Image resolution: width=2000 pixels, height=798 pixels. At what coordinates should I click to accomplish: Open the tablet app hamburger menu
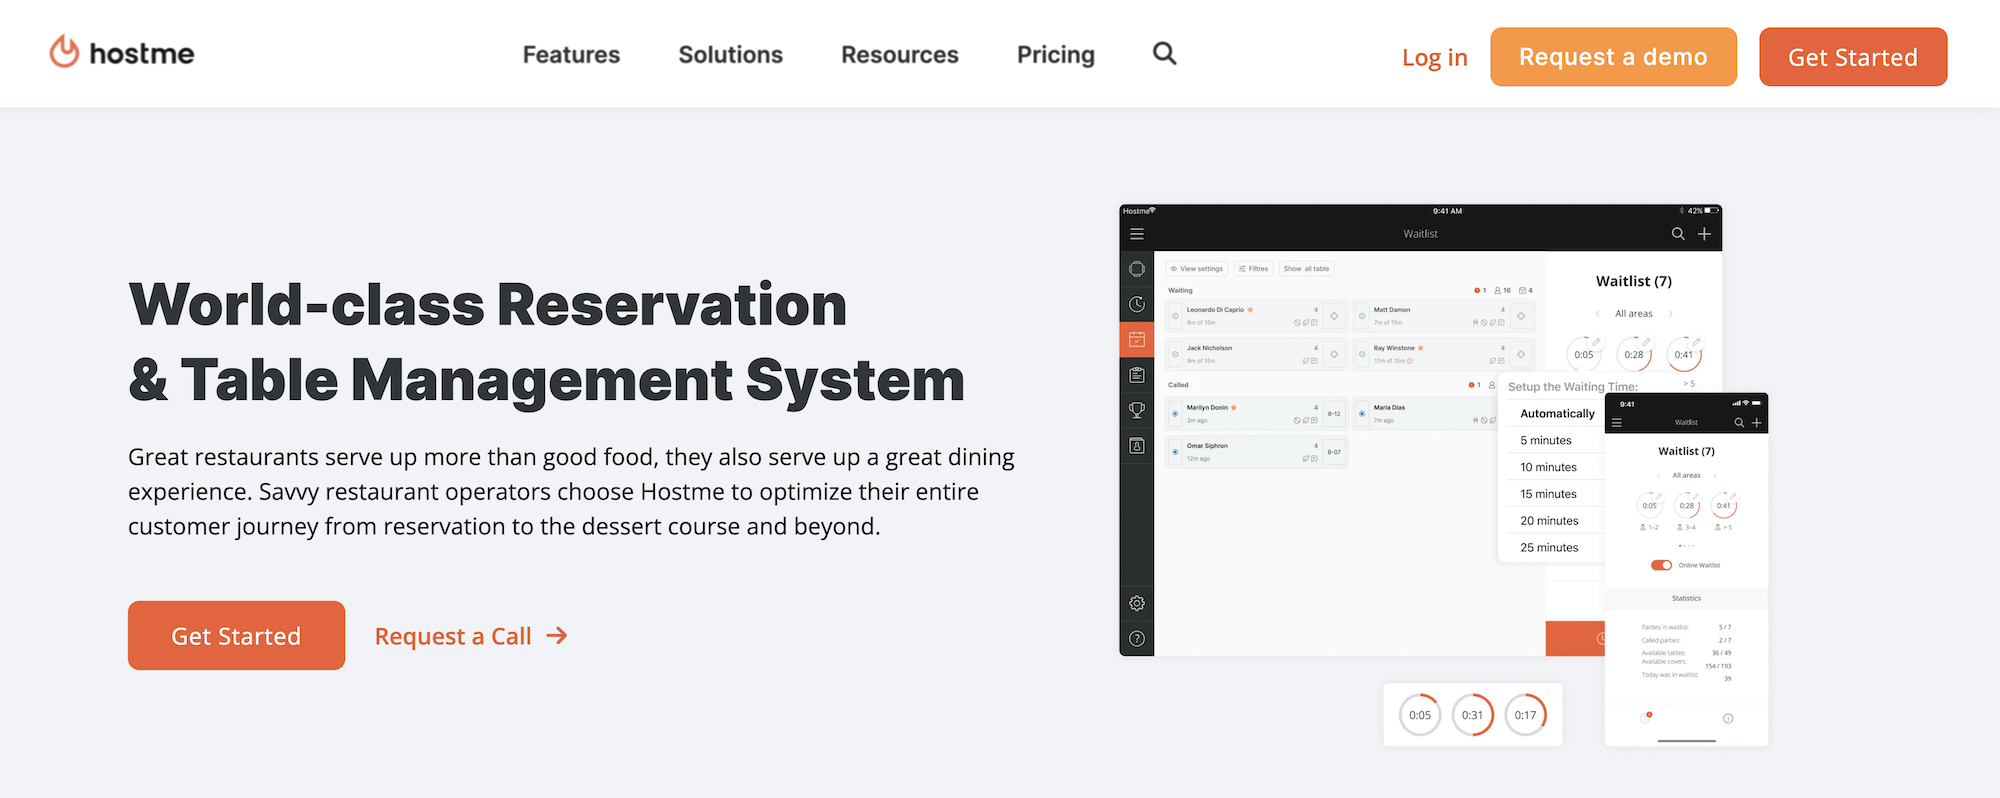1137,234
